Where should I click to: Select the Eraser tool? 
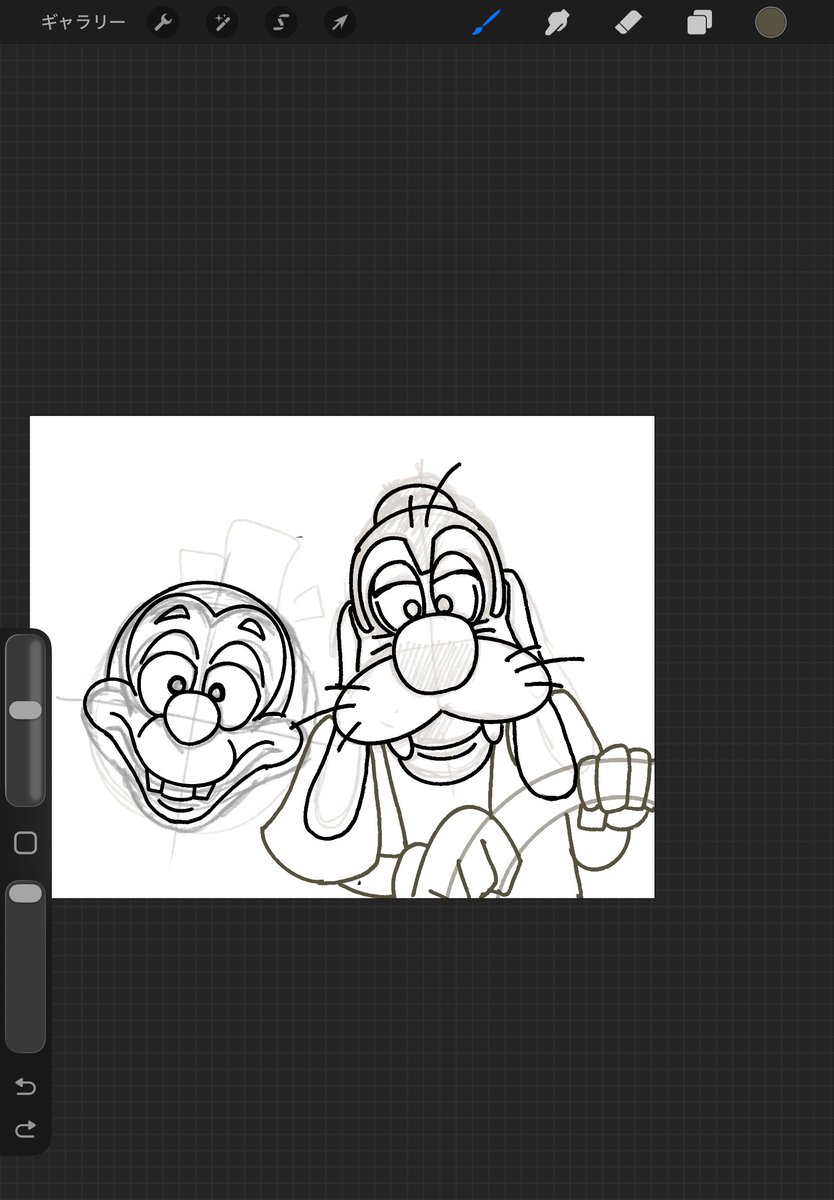tap(628, 22)
